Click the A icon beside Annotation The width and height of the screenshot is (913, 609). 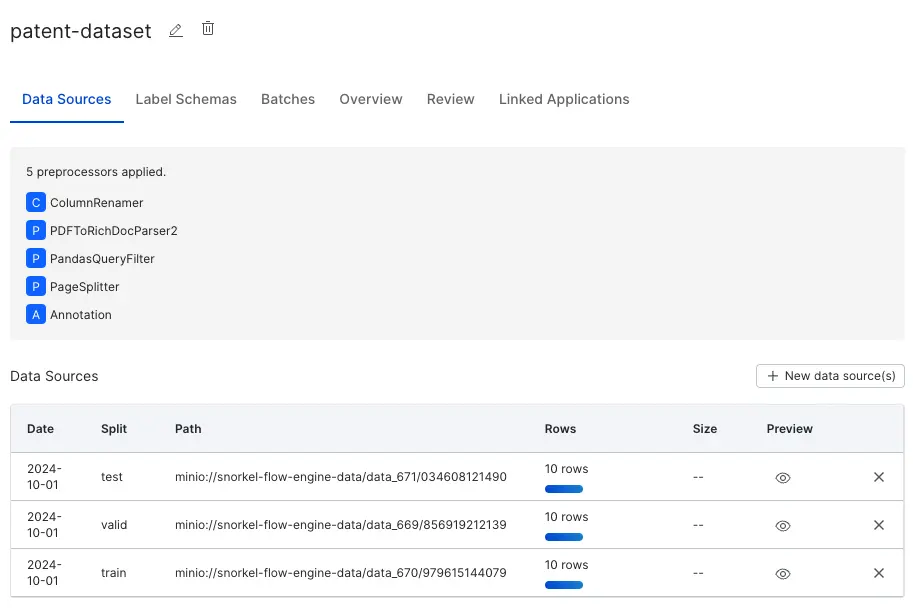tap(36, 314)
